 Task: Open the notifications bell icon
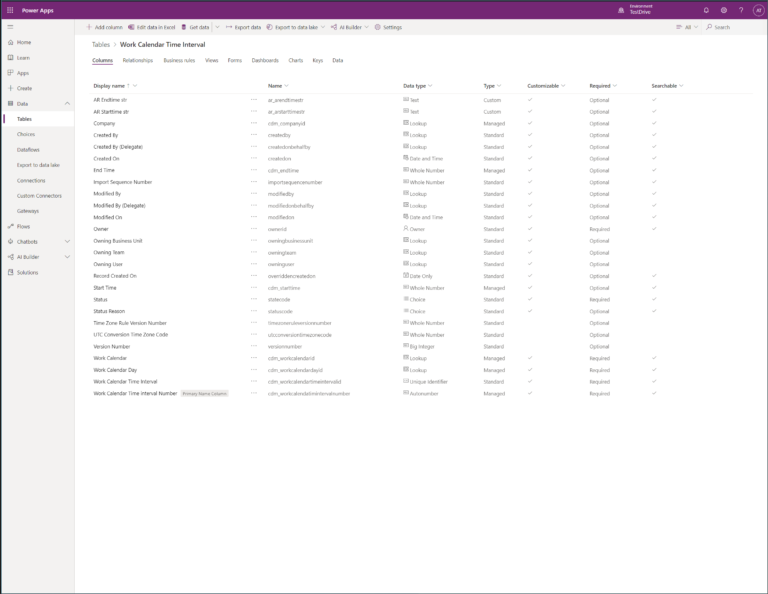pyautogui.click(x=706, y=10)
